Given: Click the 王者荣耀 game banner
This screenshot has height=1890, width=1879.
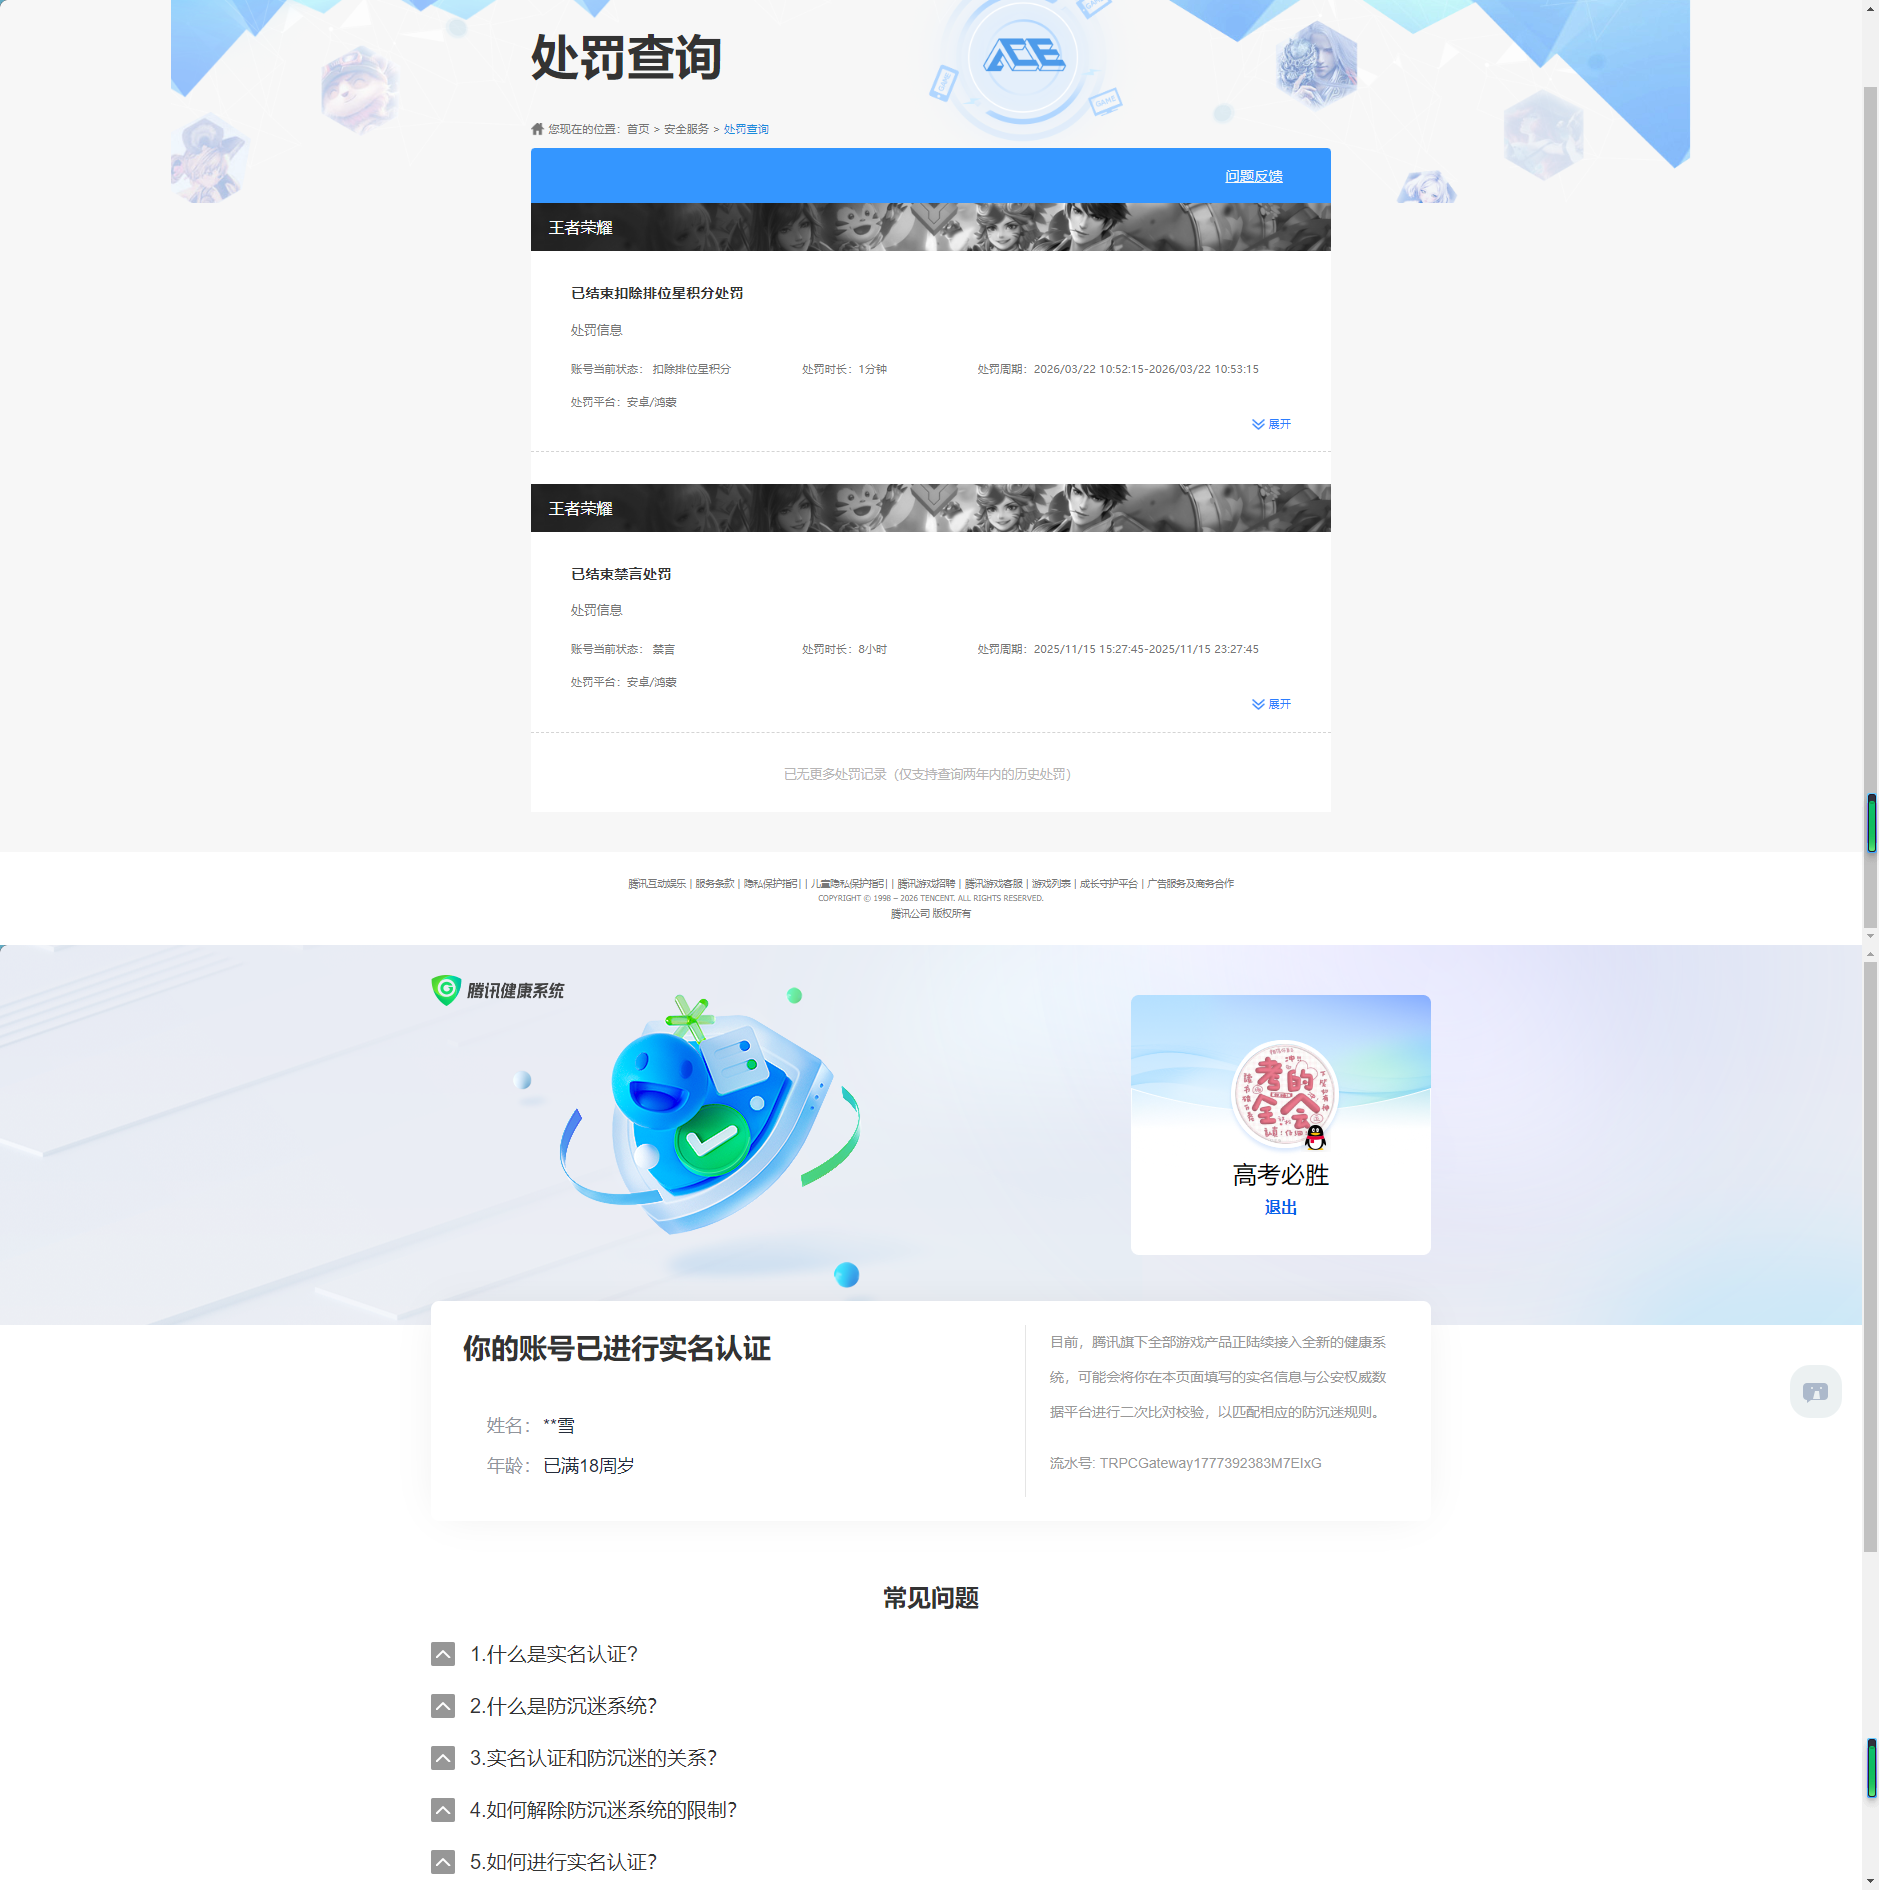Looking at the screenshot, I should tap(930, 228).
